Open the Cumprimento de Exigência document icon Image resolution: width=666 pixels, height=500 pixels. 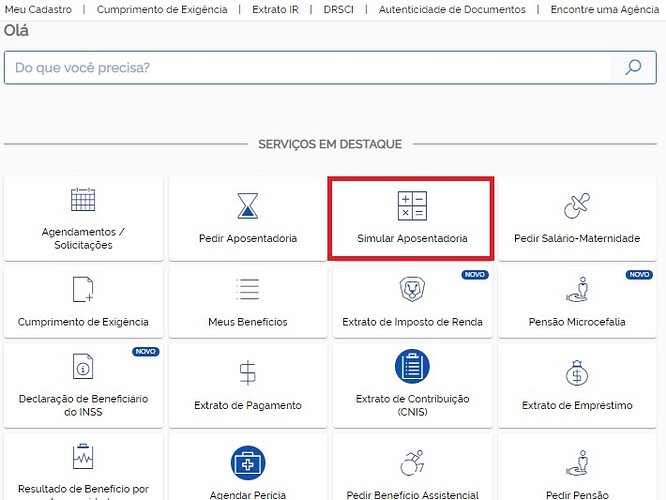(83, 289)
